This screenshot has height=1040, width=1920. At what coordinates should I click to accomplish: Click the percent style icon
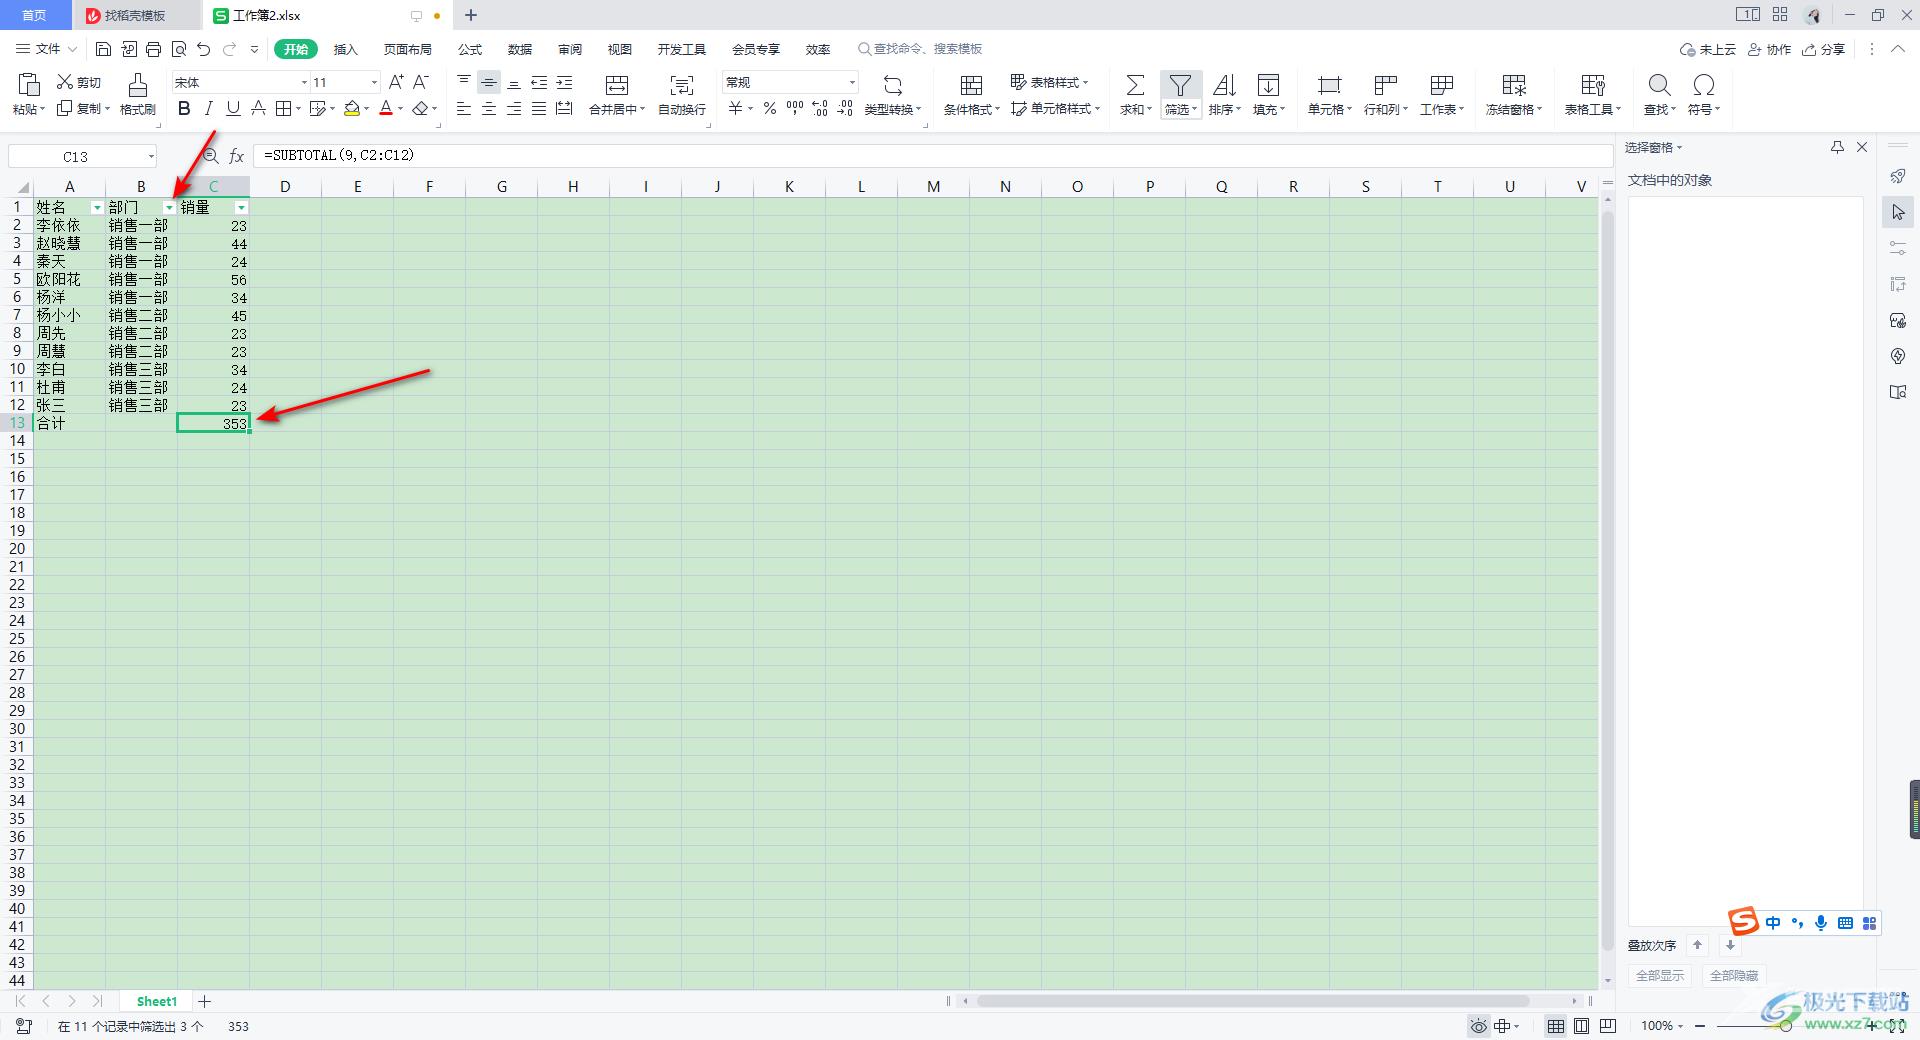click(769, 108)
